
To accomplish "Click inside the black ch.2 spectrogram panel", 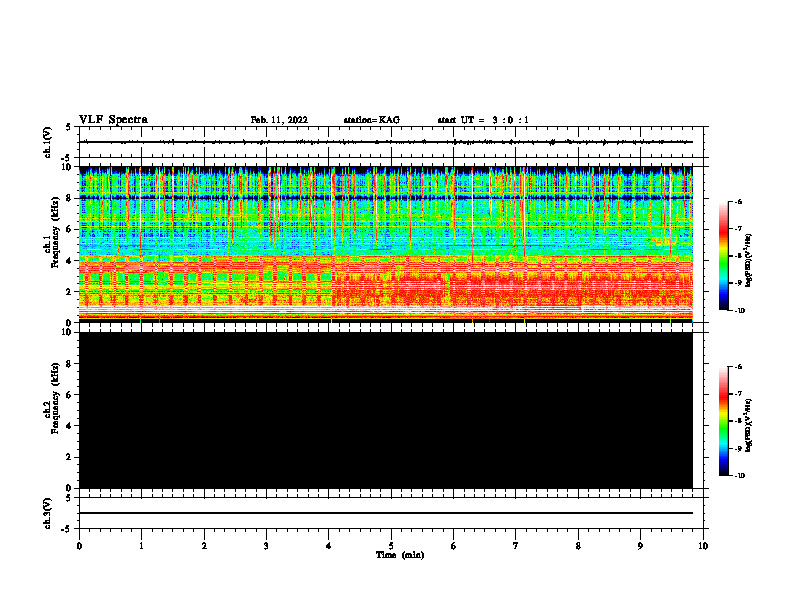I will click(385, 410).
